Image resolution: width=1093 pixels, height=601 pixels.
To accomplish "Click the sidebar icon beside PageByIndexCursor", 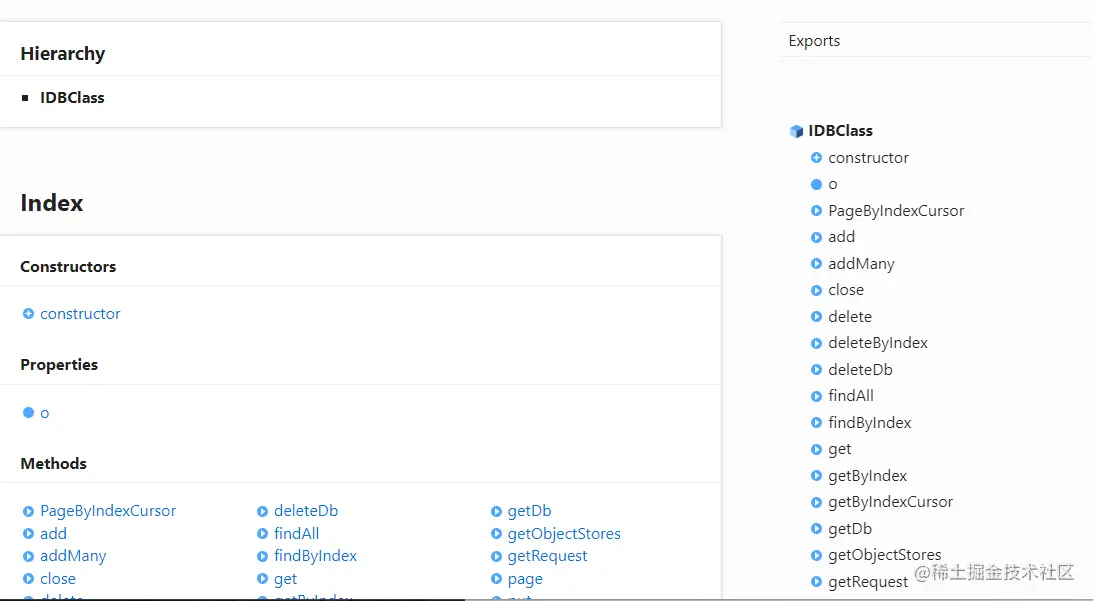I will pos(816,211).
